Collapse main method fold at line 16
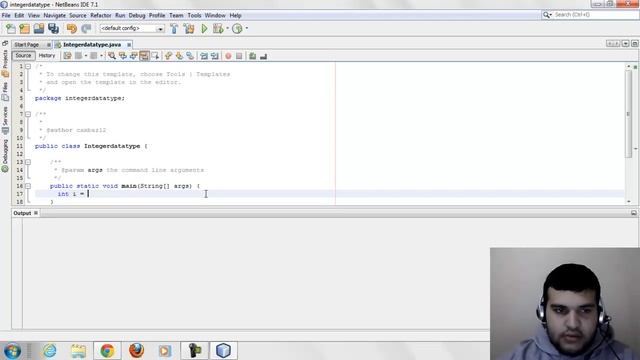Screen dimensions: 640x360 pos(28,186)
